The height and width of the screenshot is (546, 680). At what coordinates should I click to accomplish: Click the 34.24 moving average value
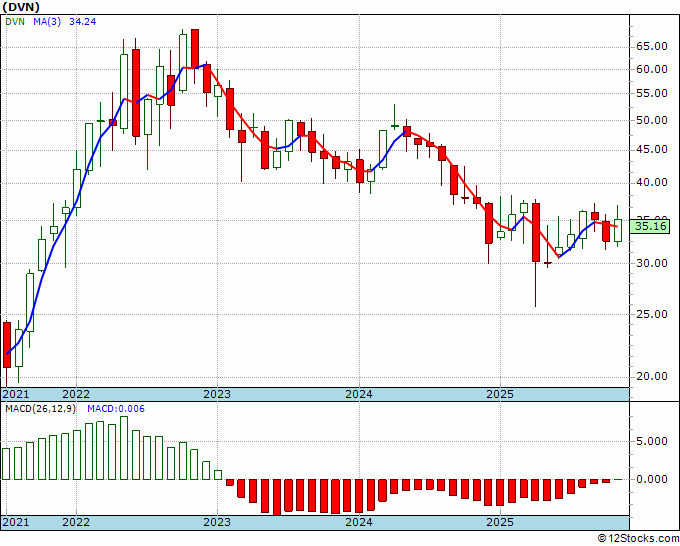(83, 22)
